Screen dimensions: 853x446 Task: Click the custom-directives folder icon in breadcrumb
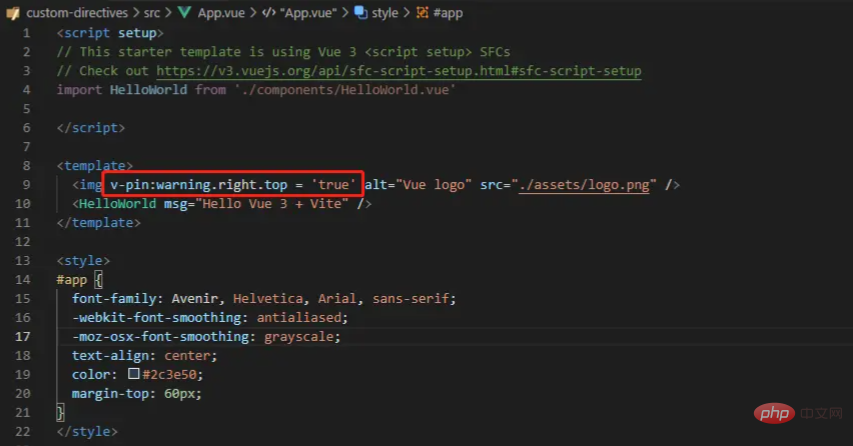click(x=13, y=13)
